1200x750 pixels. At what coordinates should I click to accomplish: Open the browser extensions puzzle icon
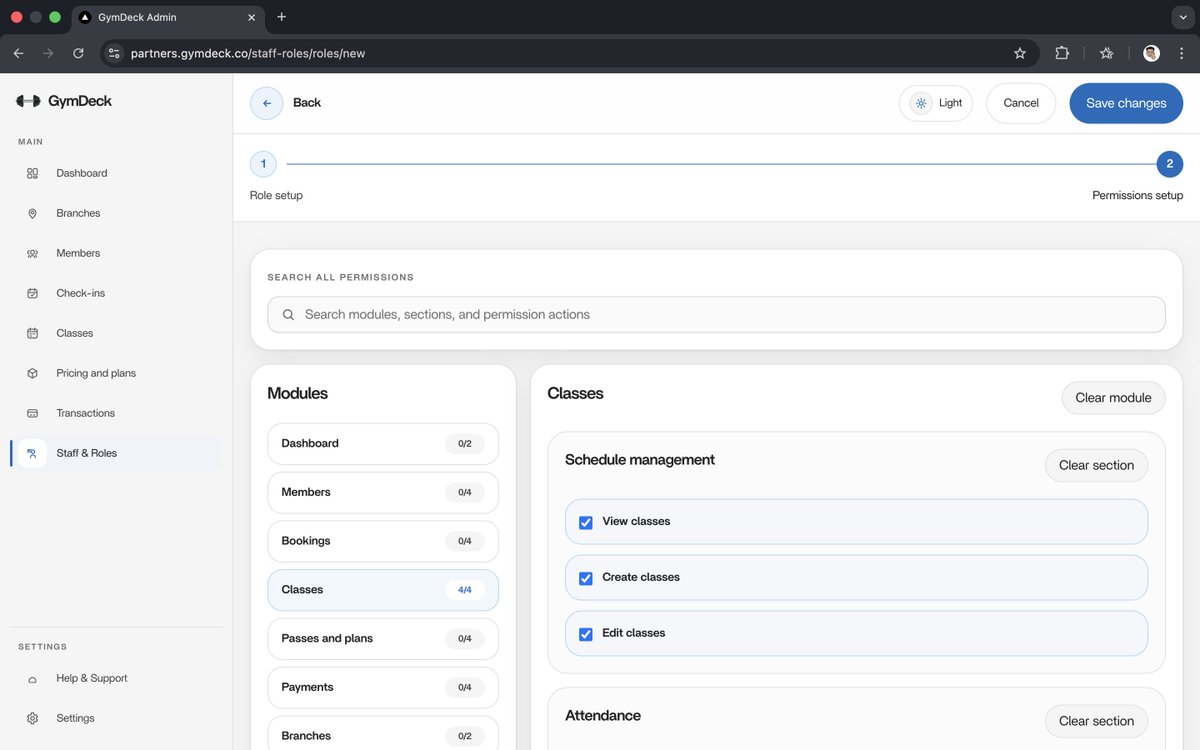pyautogui.click(x=1062, y=53)
